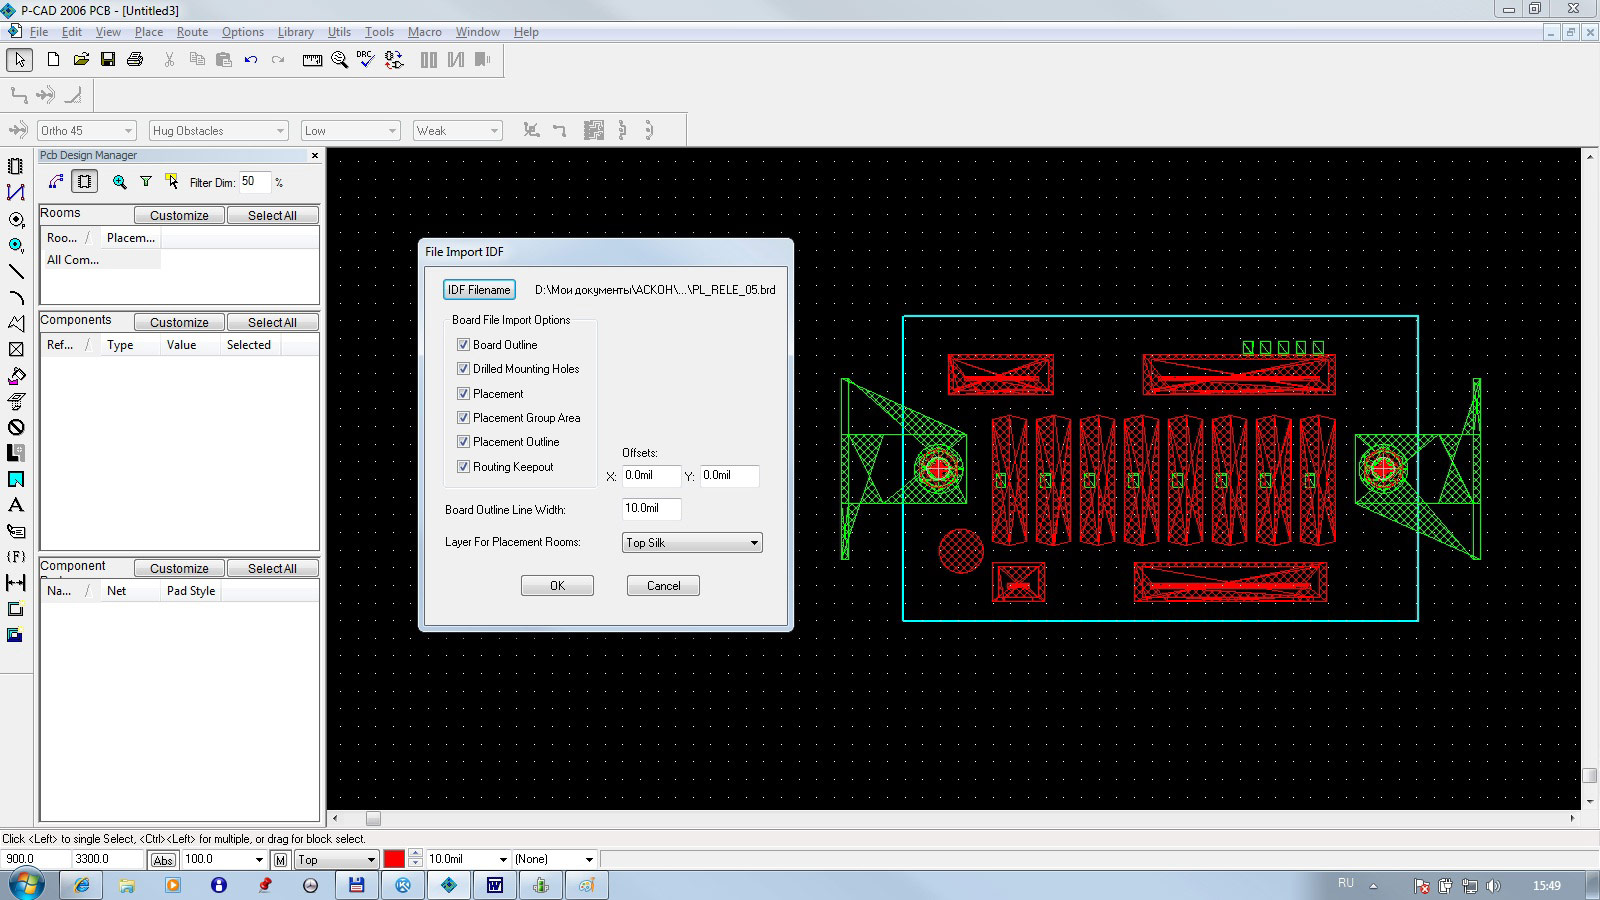Select the Place Keepout tool

tap(16, 427)
